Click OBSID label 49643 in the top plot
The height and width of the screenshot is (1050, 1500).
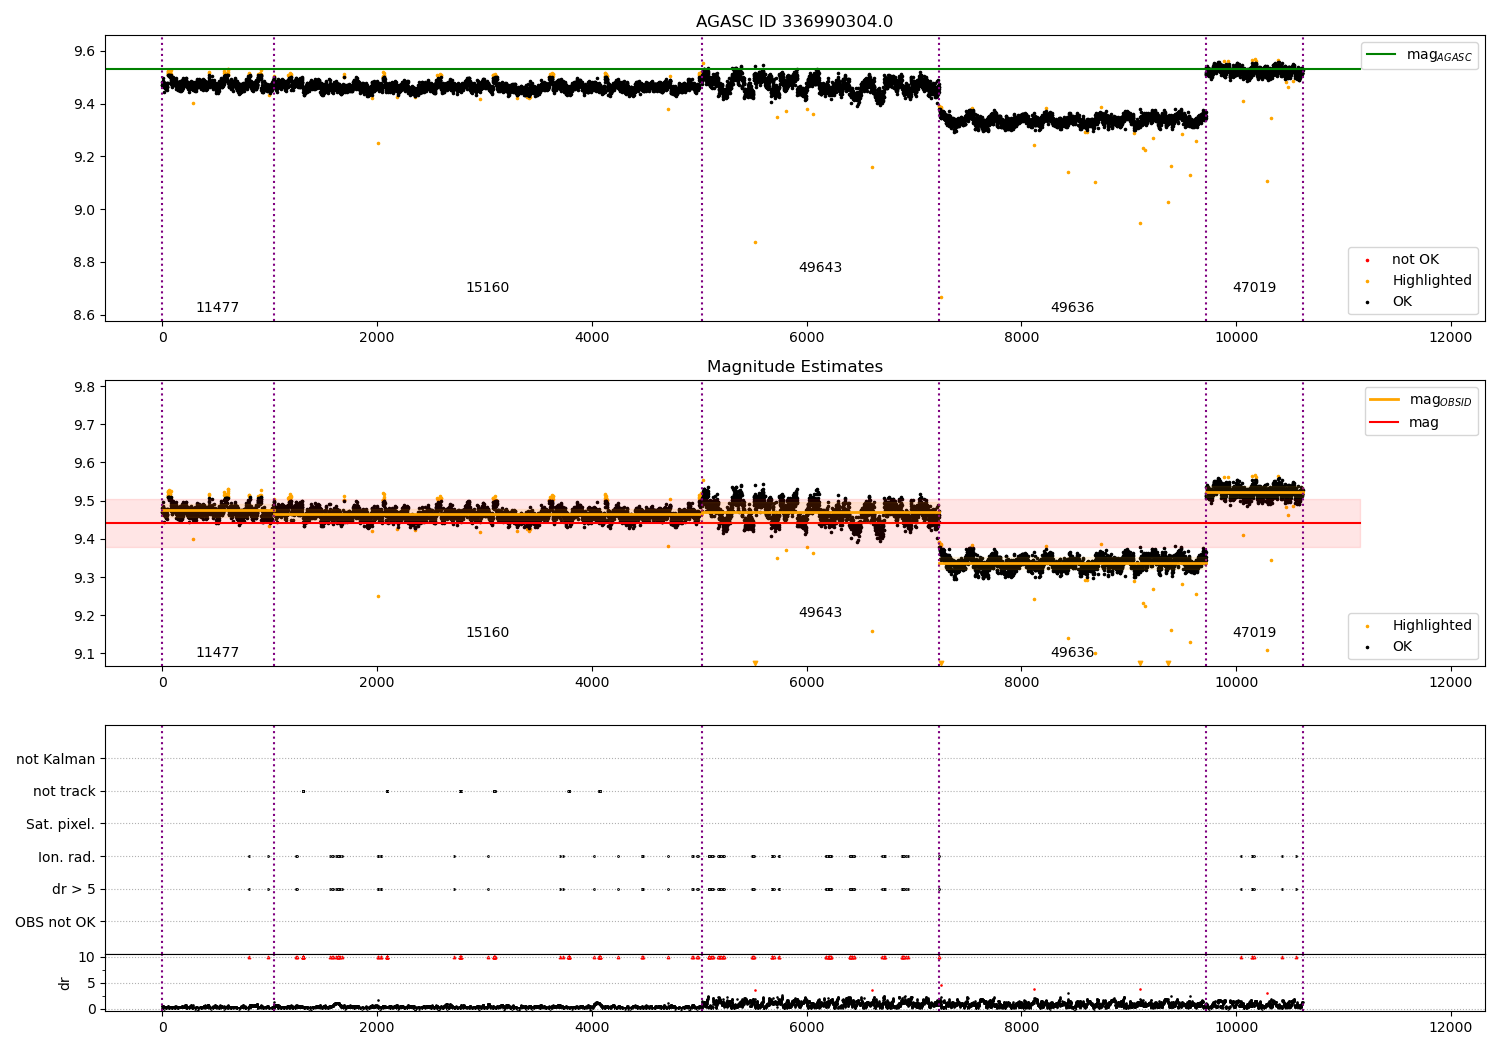coord(820,268)
